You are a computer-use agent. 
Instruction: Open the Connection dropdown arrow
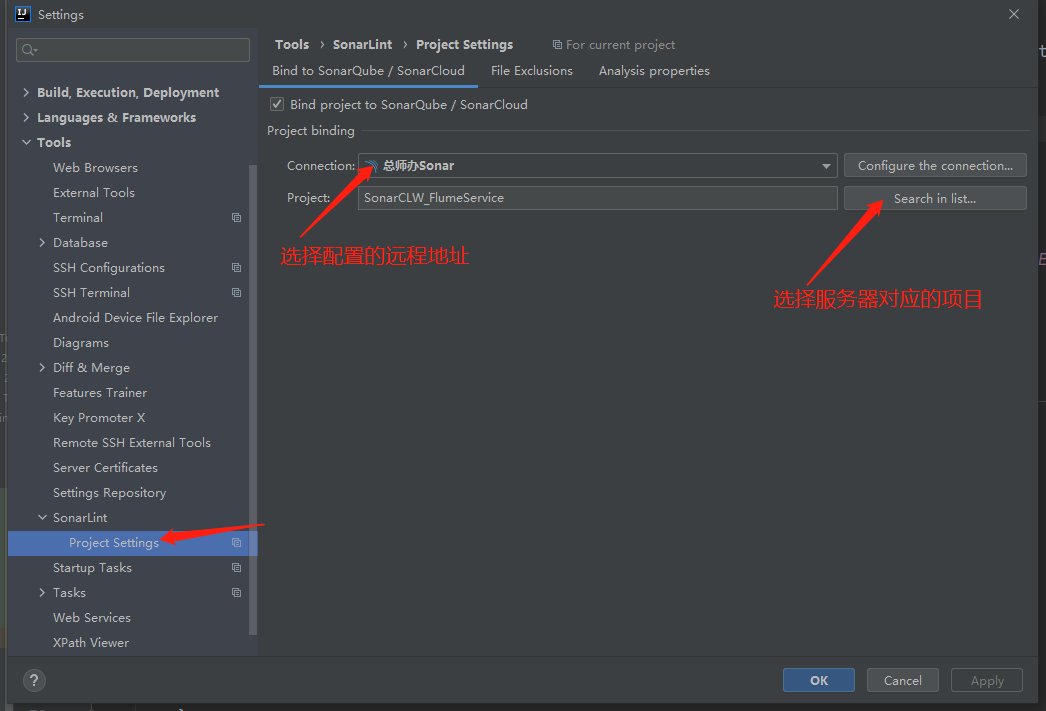click(x=826, y=165)
